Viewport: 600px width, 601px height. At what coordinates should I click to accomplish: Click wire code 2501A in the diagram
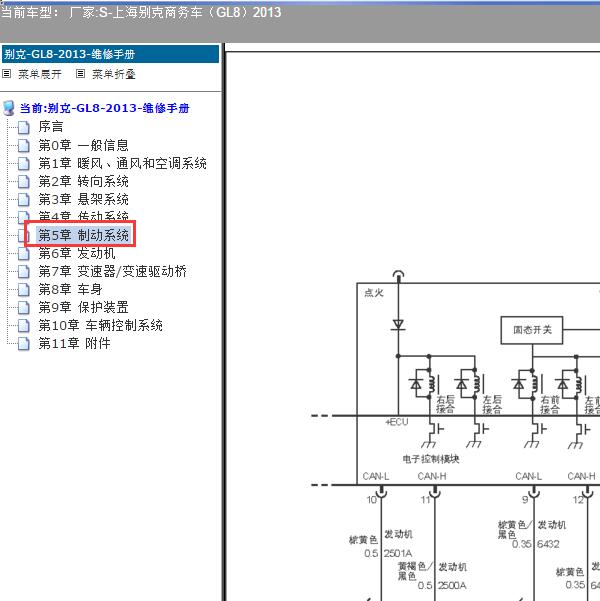pos(398,553)
